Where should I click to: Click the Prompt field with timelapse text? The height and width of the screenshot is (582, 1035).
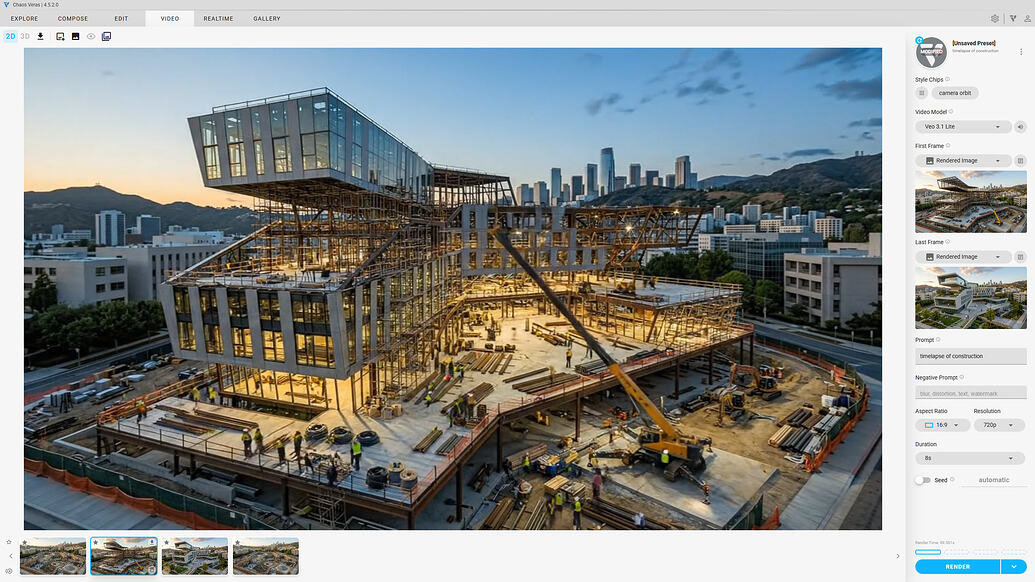970,356
